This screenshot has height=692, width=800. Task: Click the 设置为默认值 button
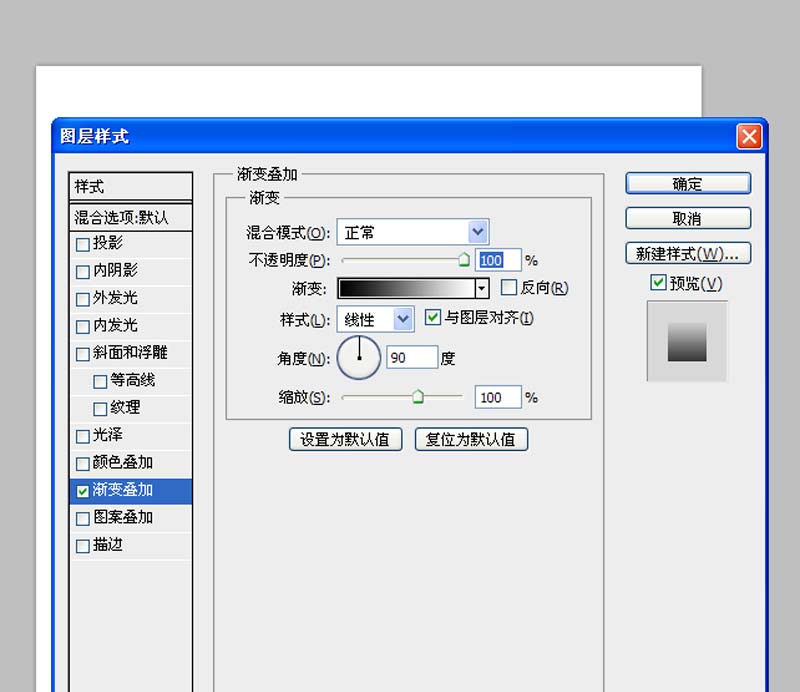click(x=345, y=439)
